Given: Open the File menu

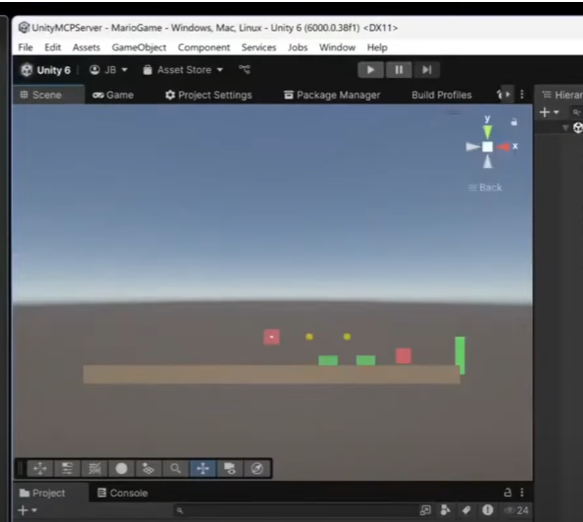Looking at the screenshot, I should (x=25, y=48).
